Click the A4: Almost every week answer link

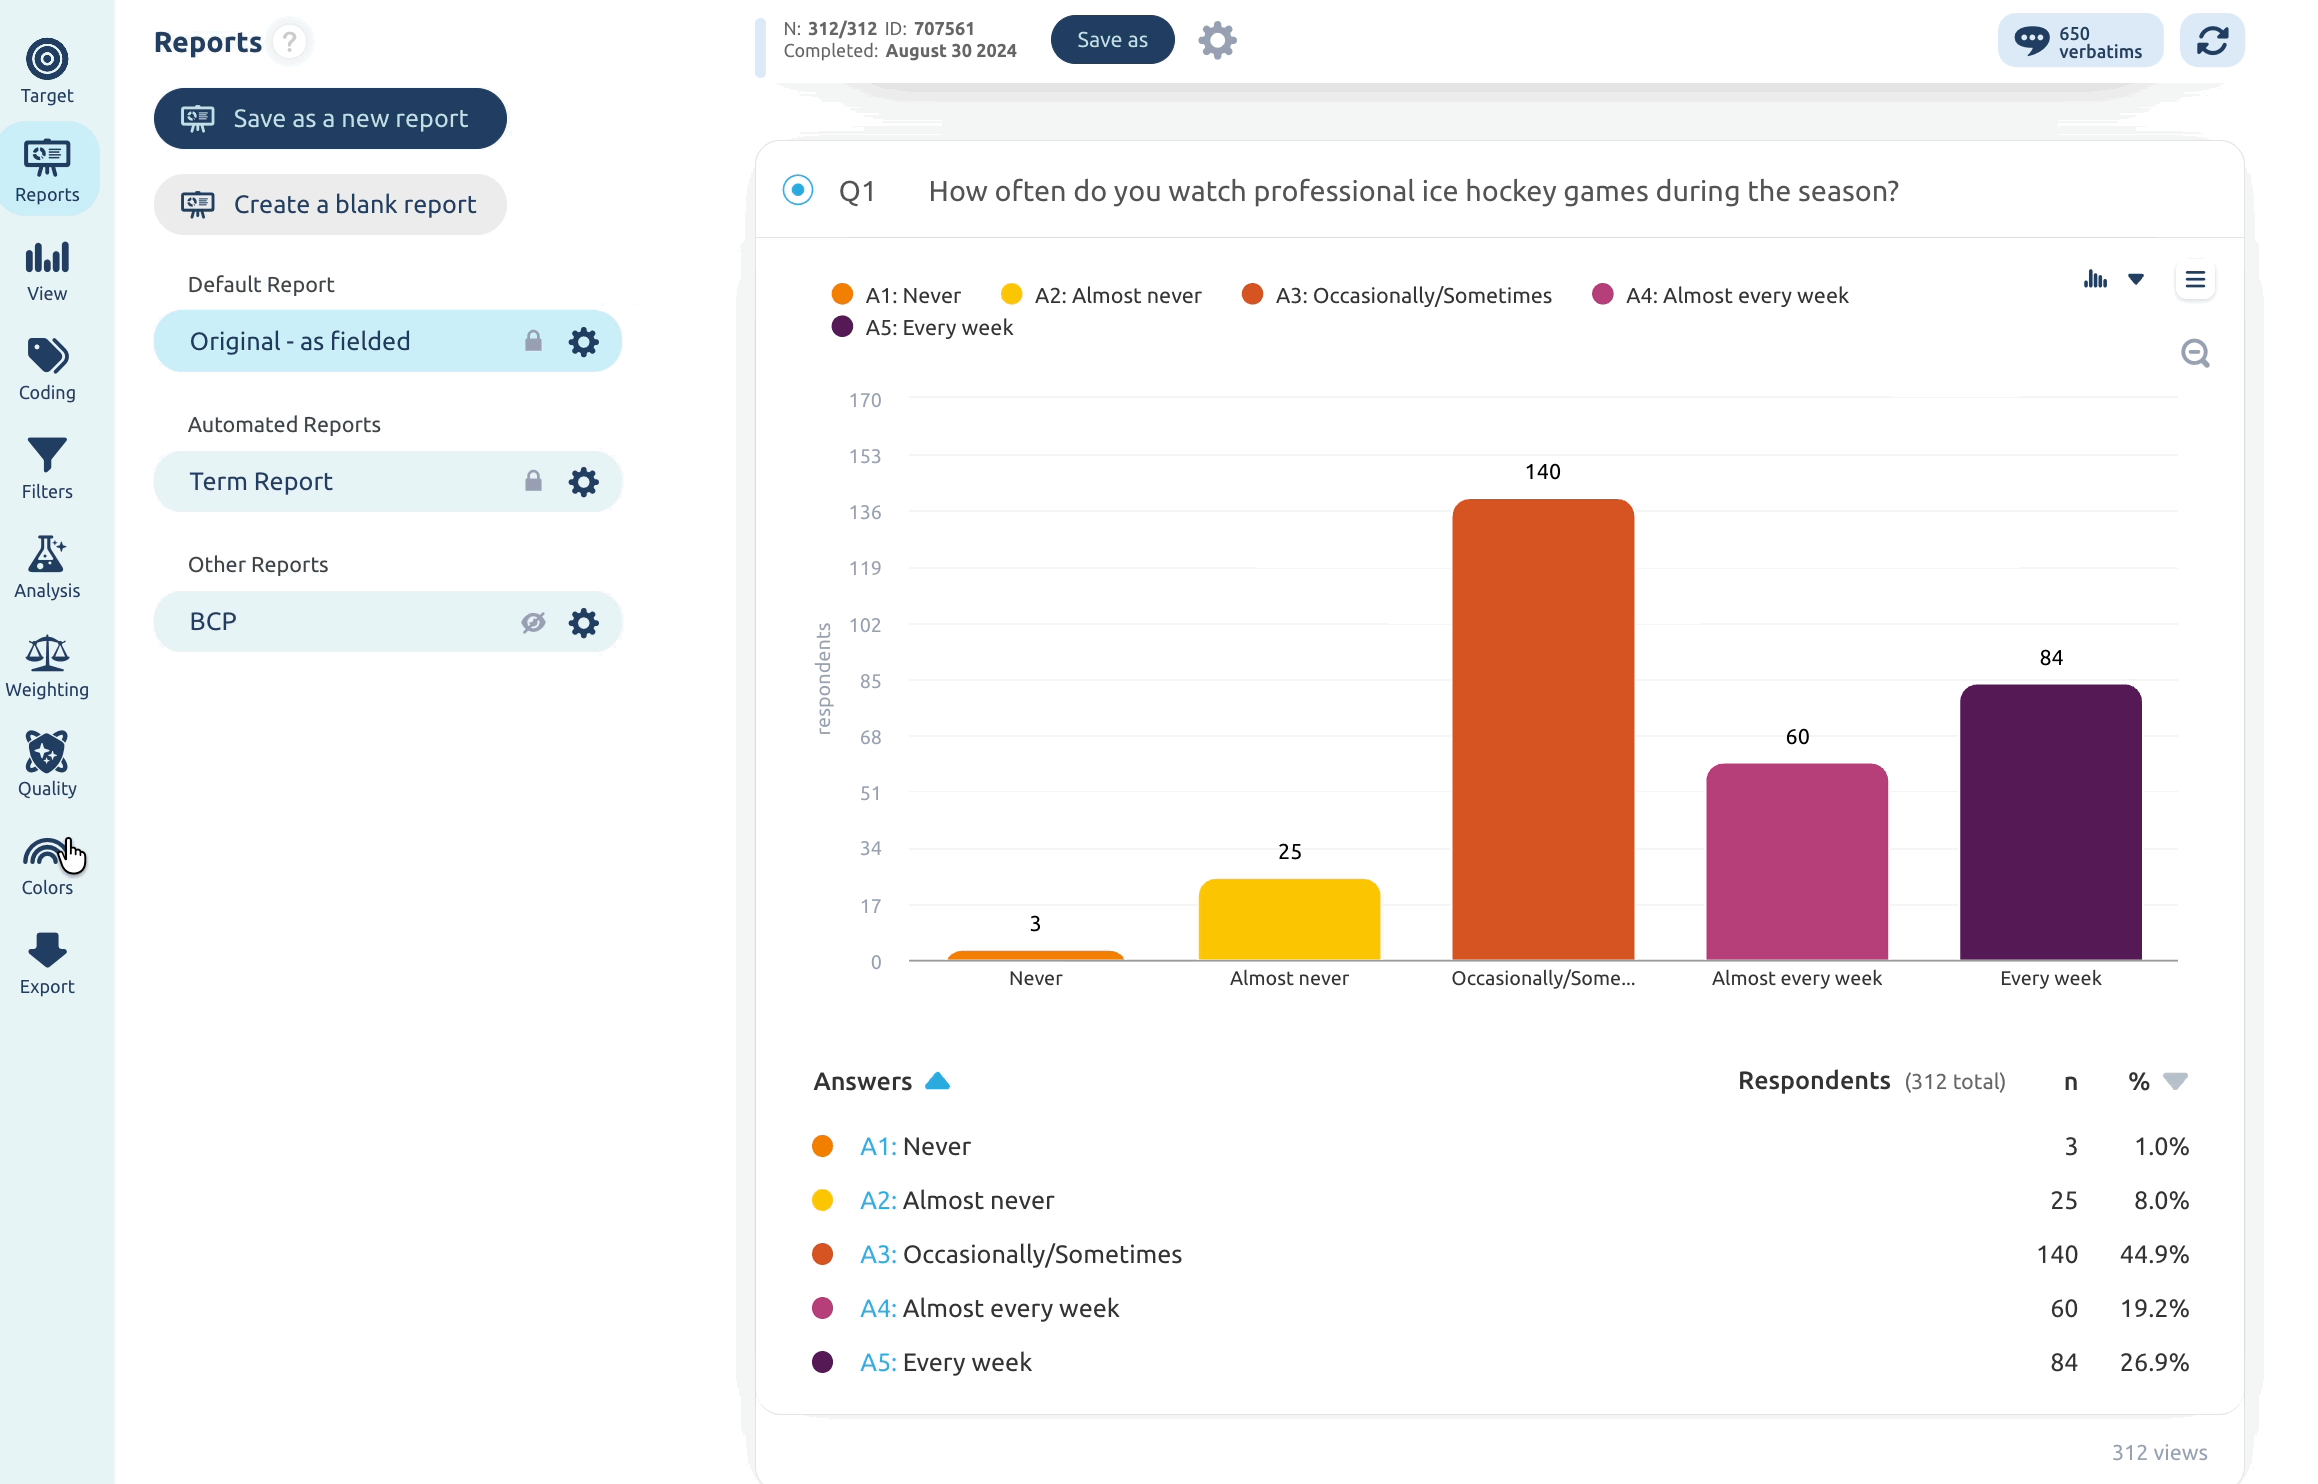990,1308
